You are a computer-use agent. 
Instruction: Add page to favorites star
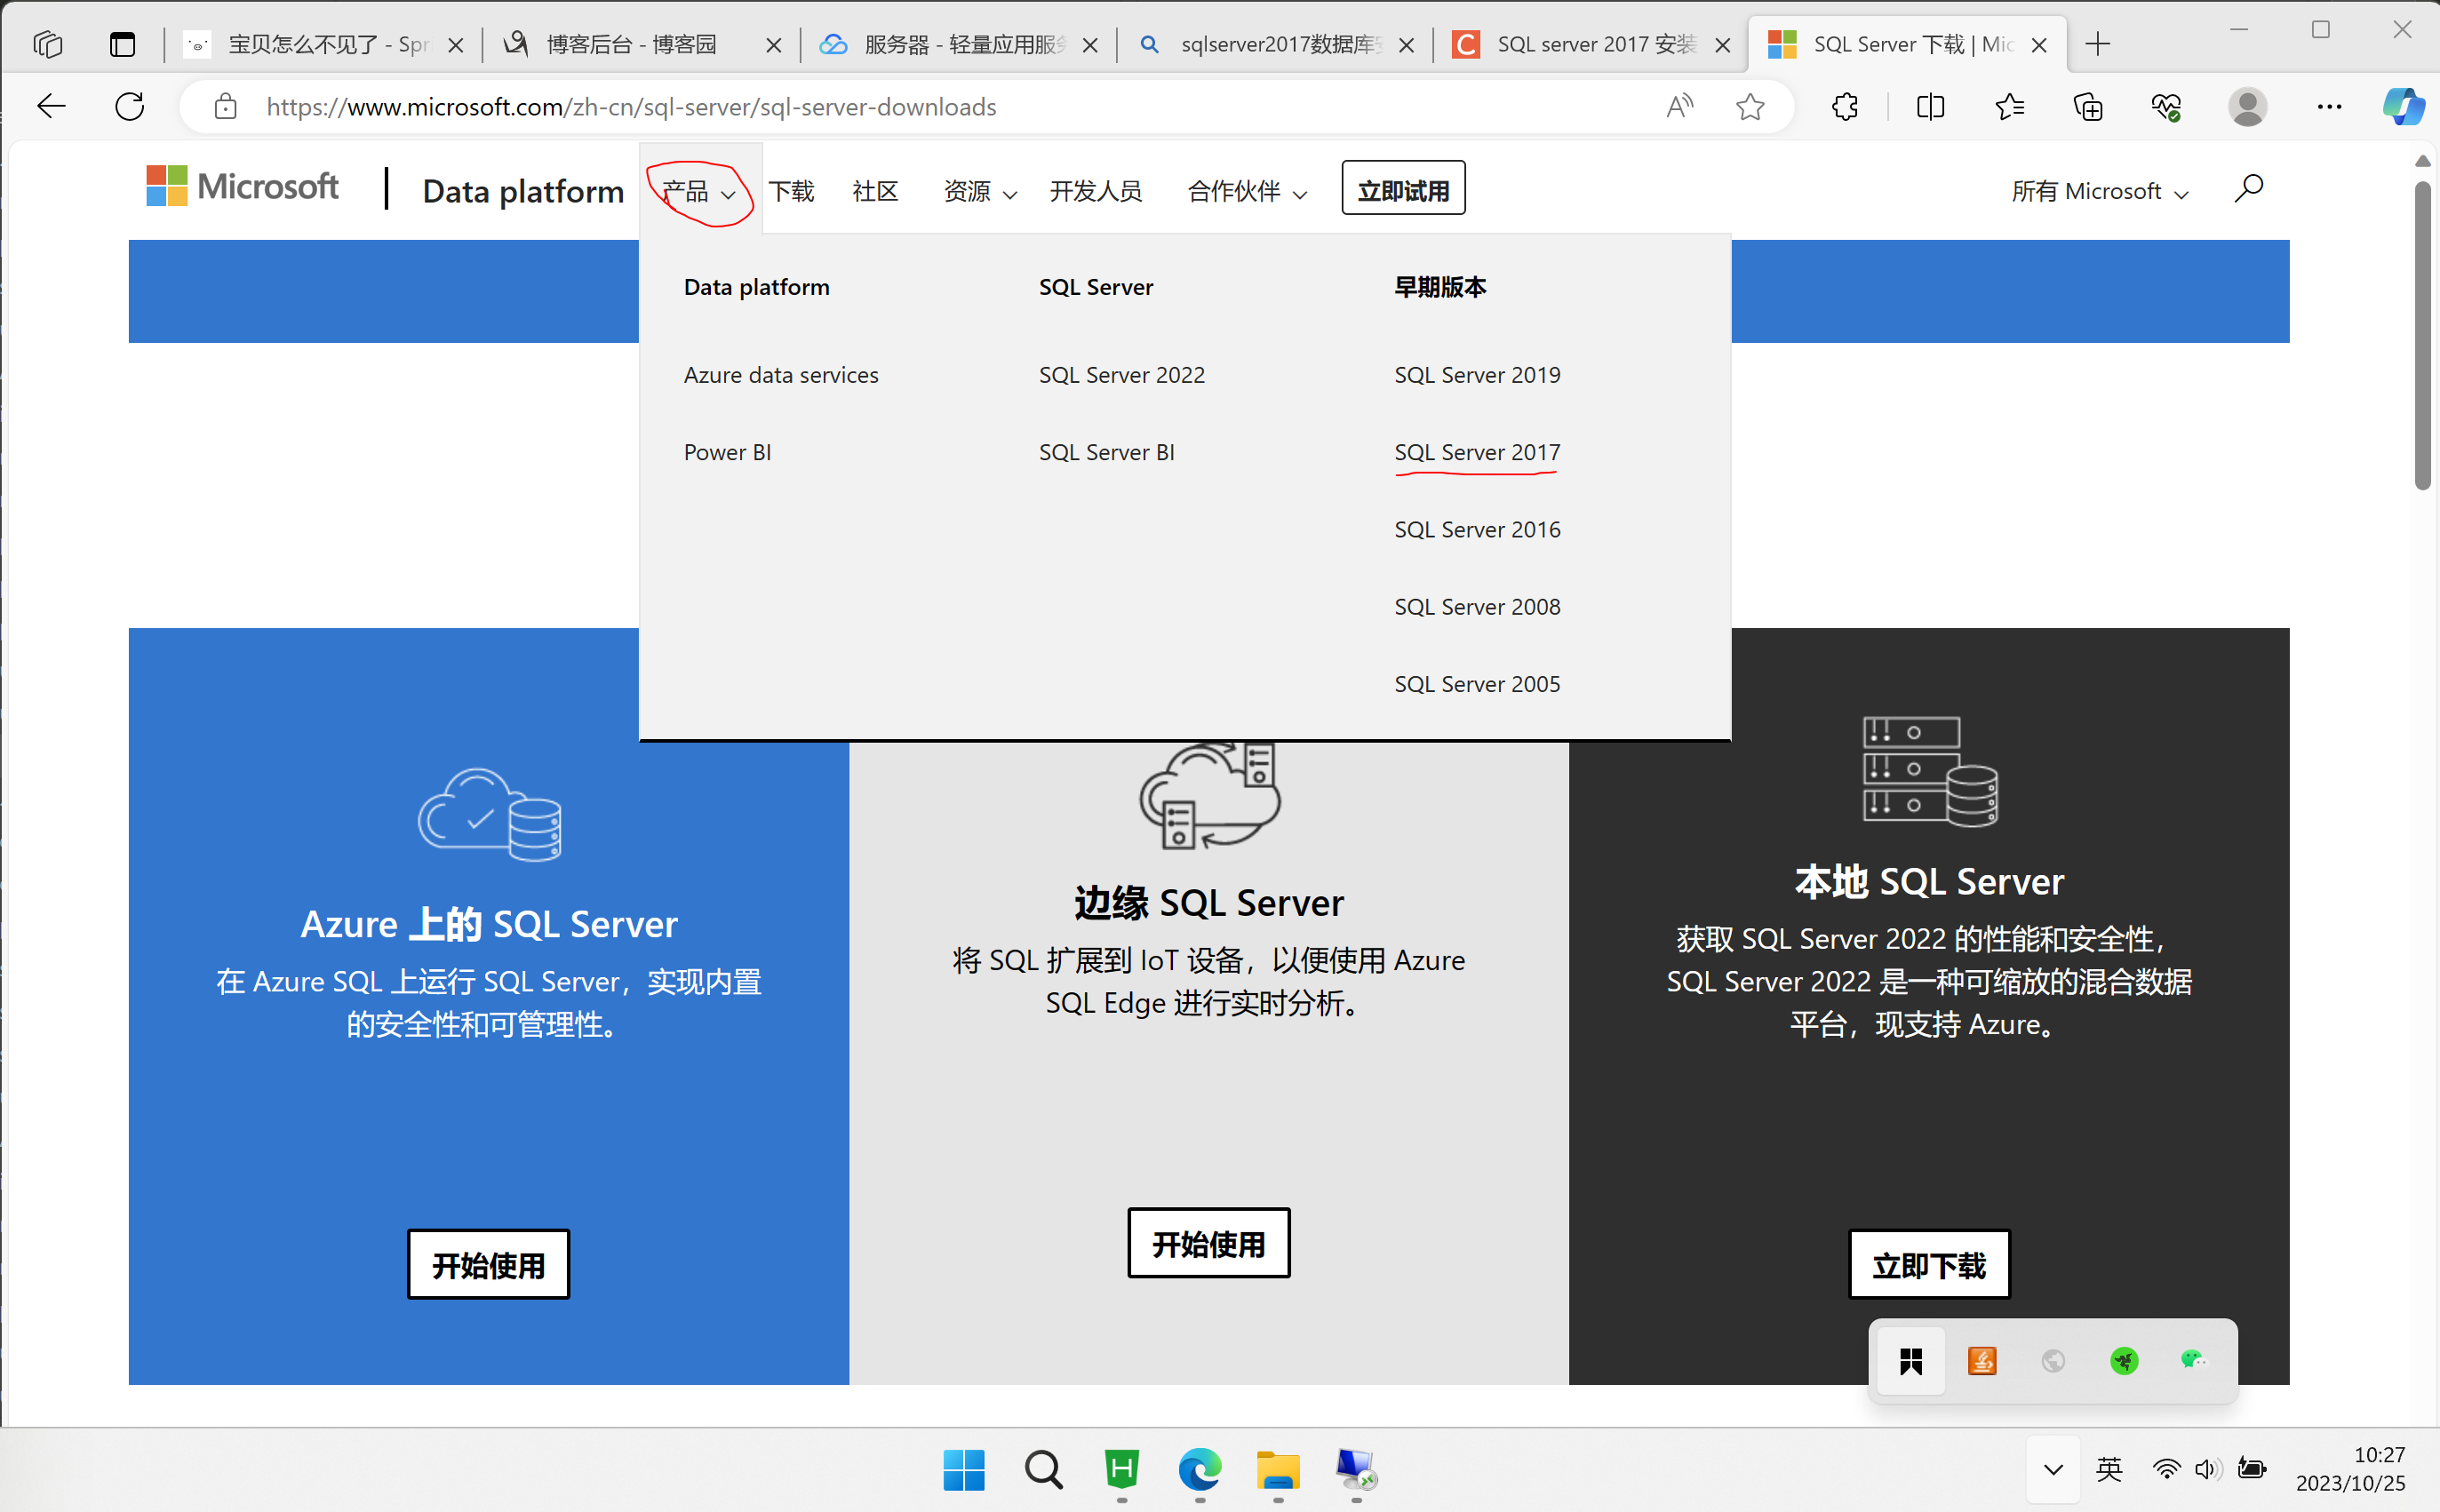pos(1750,106)
